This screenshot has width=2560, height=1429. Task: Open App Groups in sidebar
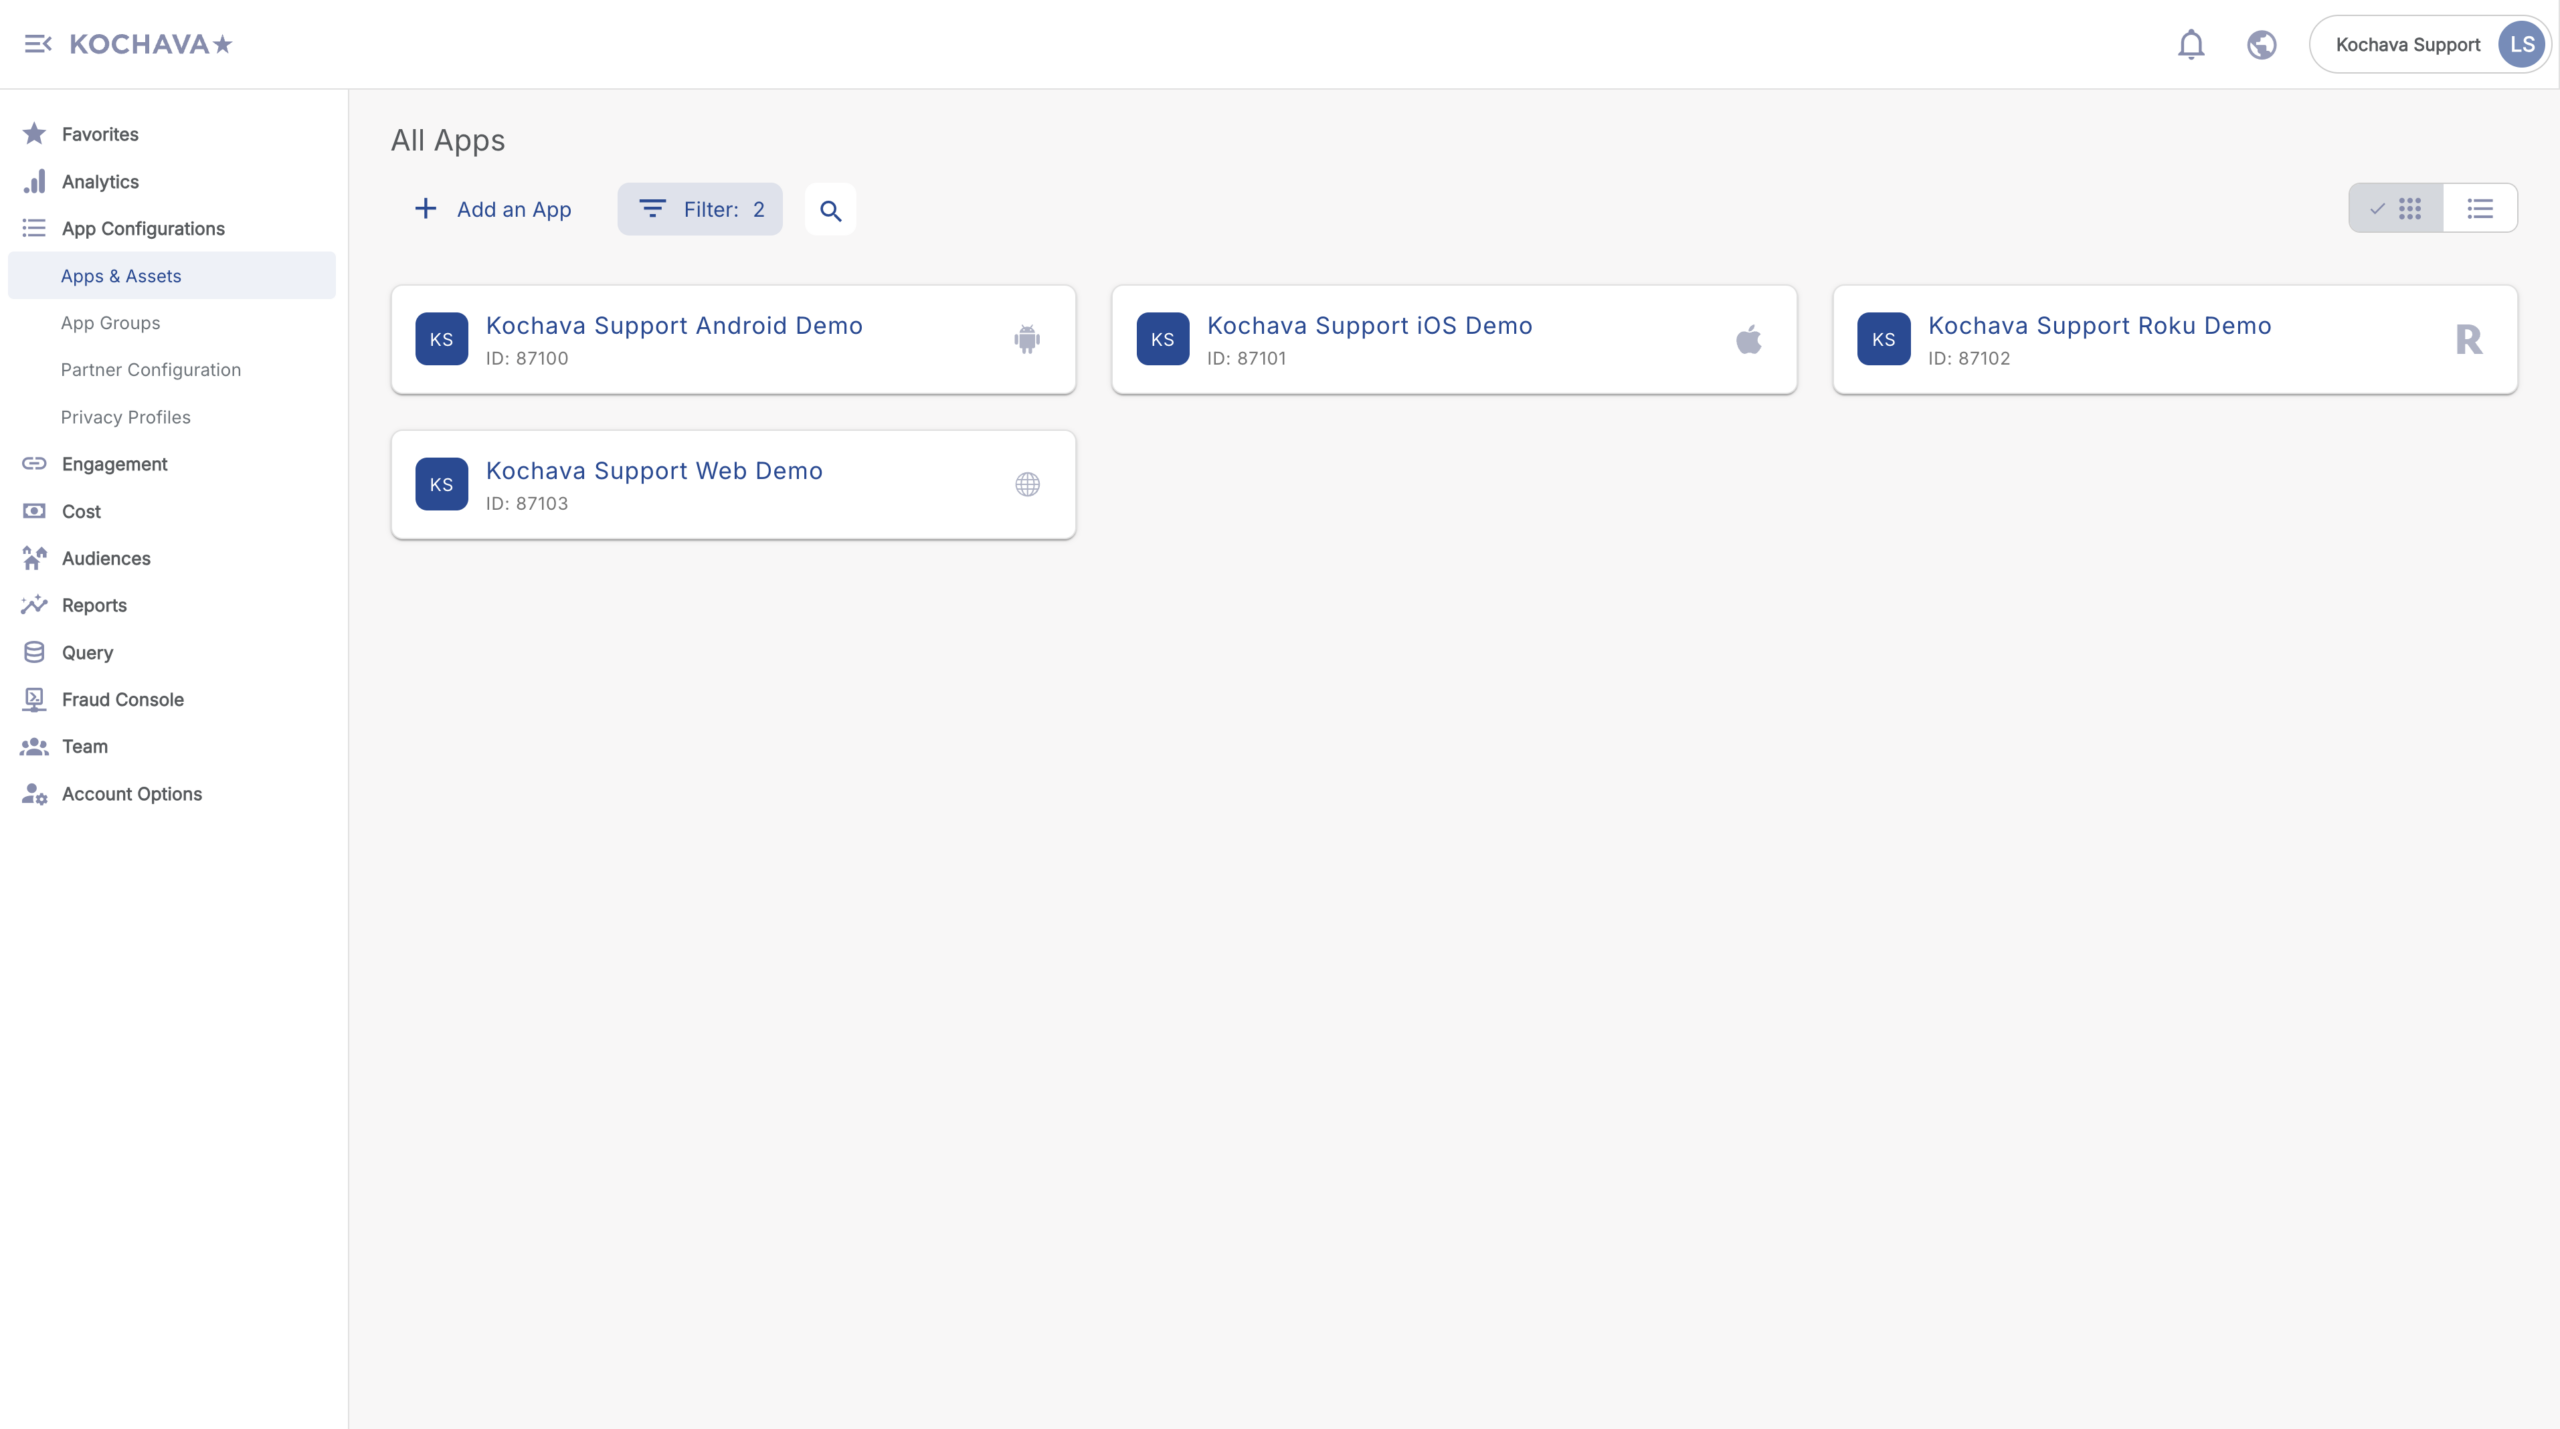click(x=110, y=323)
